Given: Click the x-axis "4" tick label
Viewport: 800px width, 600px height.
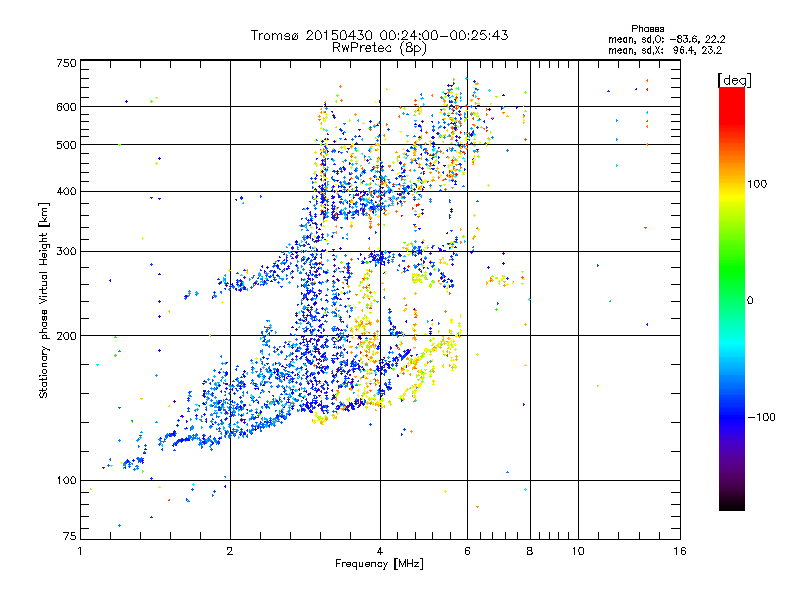Looking at the screenshot, I should point(380,551).
